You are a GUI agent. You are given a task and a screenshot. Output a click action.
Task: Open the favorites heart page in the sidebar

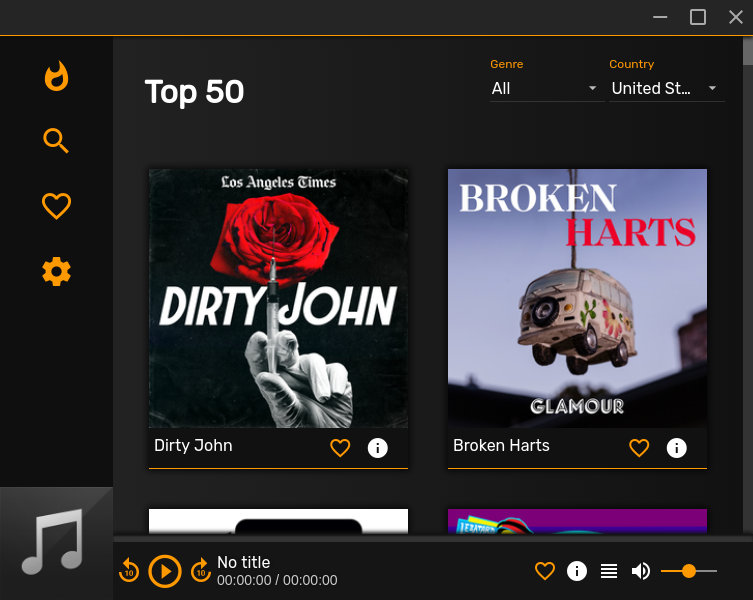[57, 206]
